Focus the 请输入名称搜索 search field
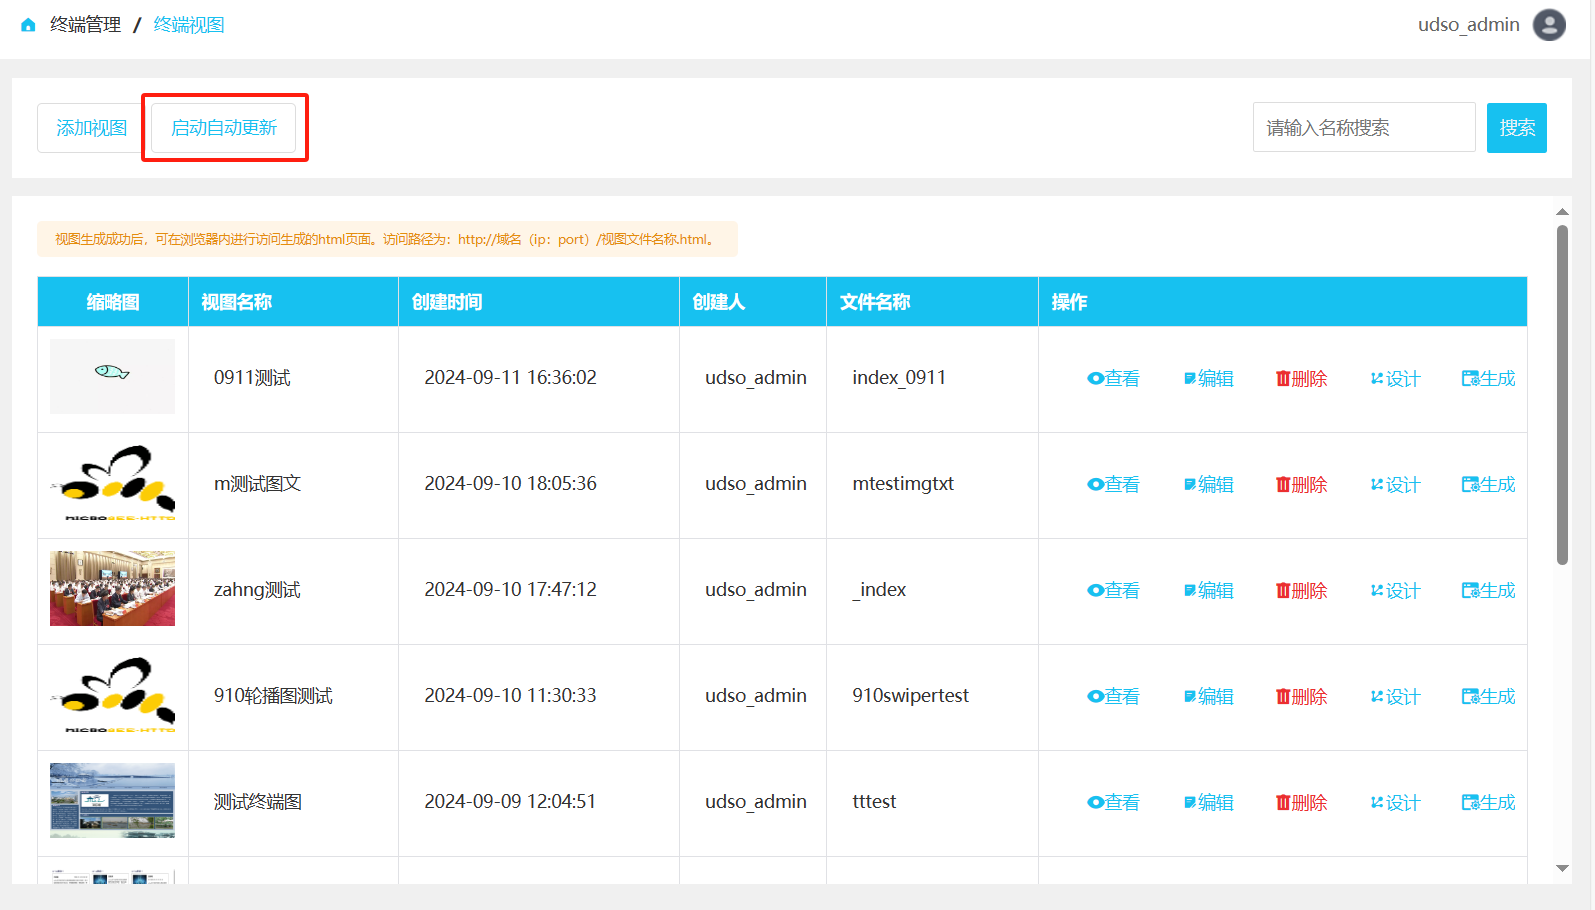Screen dimensions: 1595x910 (x=1363, y=128)
